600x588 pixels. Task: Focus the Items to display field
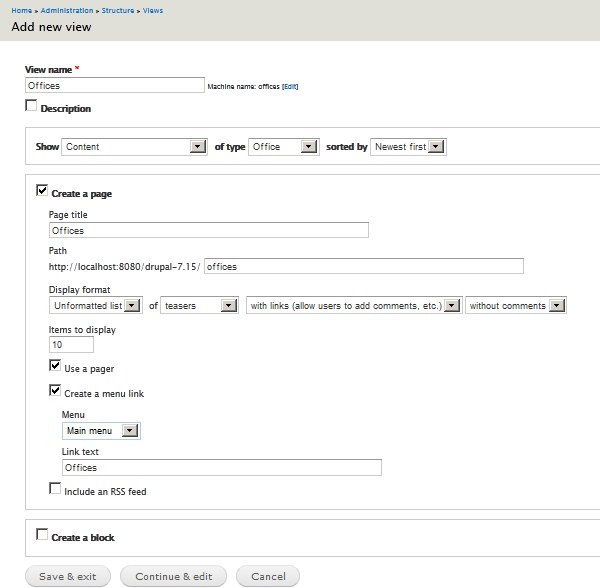[x=71, y=345]
